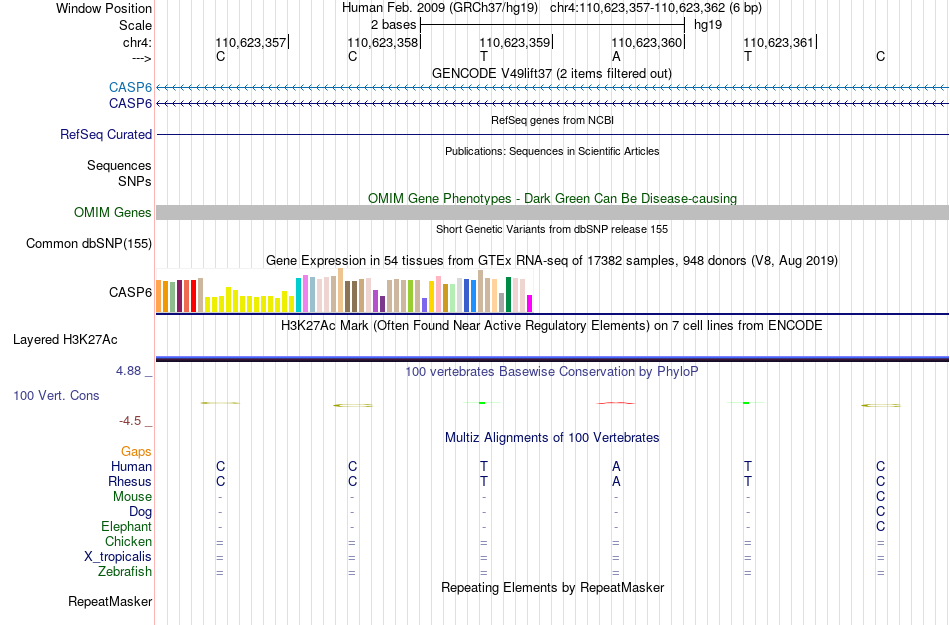950x625 pixels.
Task: Click the dark green GTEx expression bar
Action: (x=508, y=295)
